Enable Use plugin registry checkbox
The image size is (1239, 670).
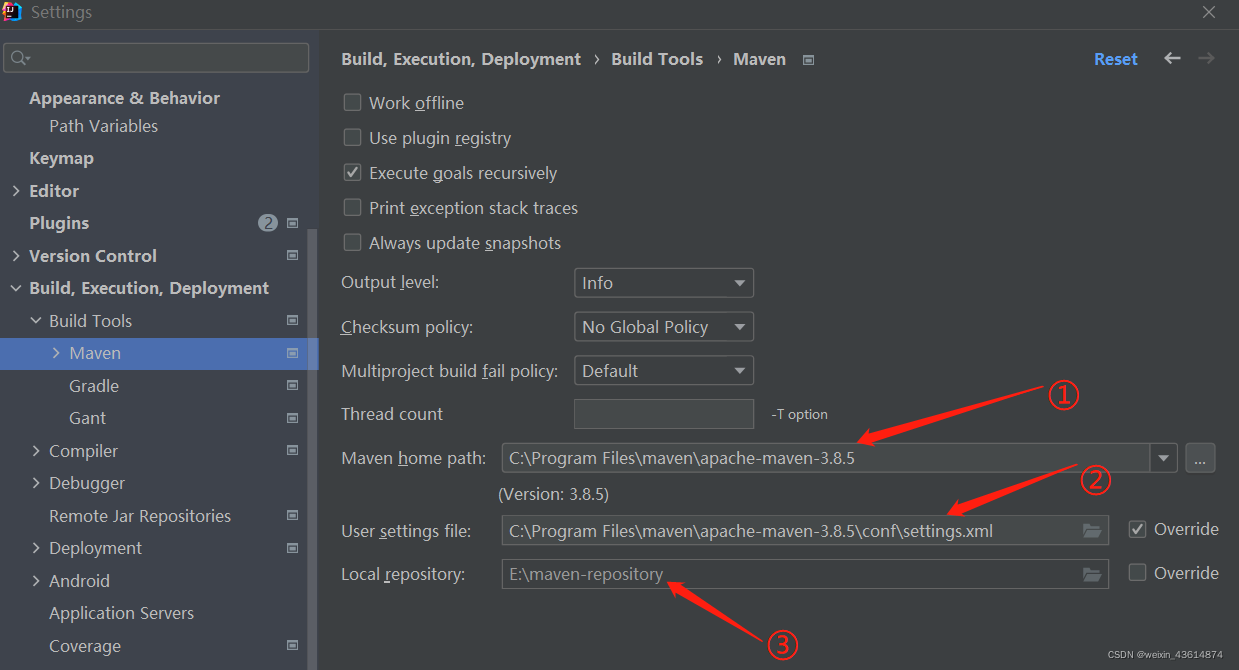(x=352, y=138)
